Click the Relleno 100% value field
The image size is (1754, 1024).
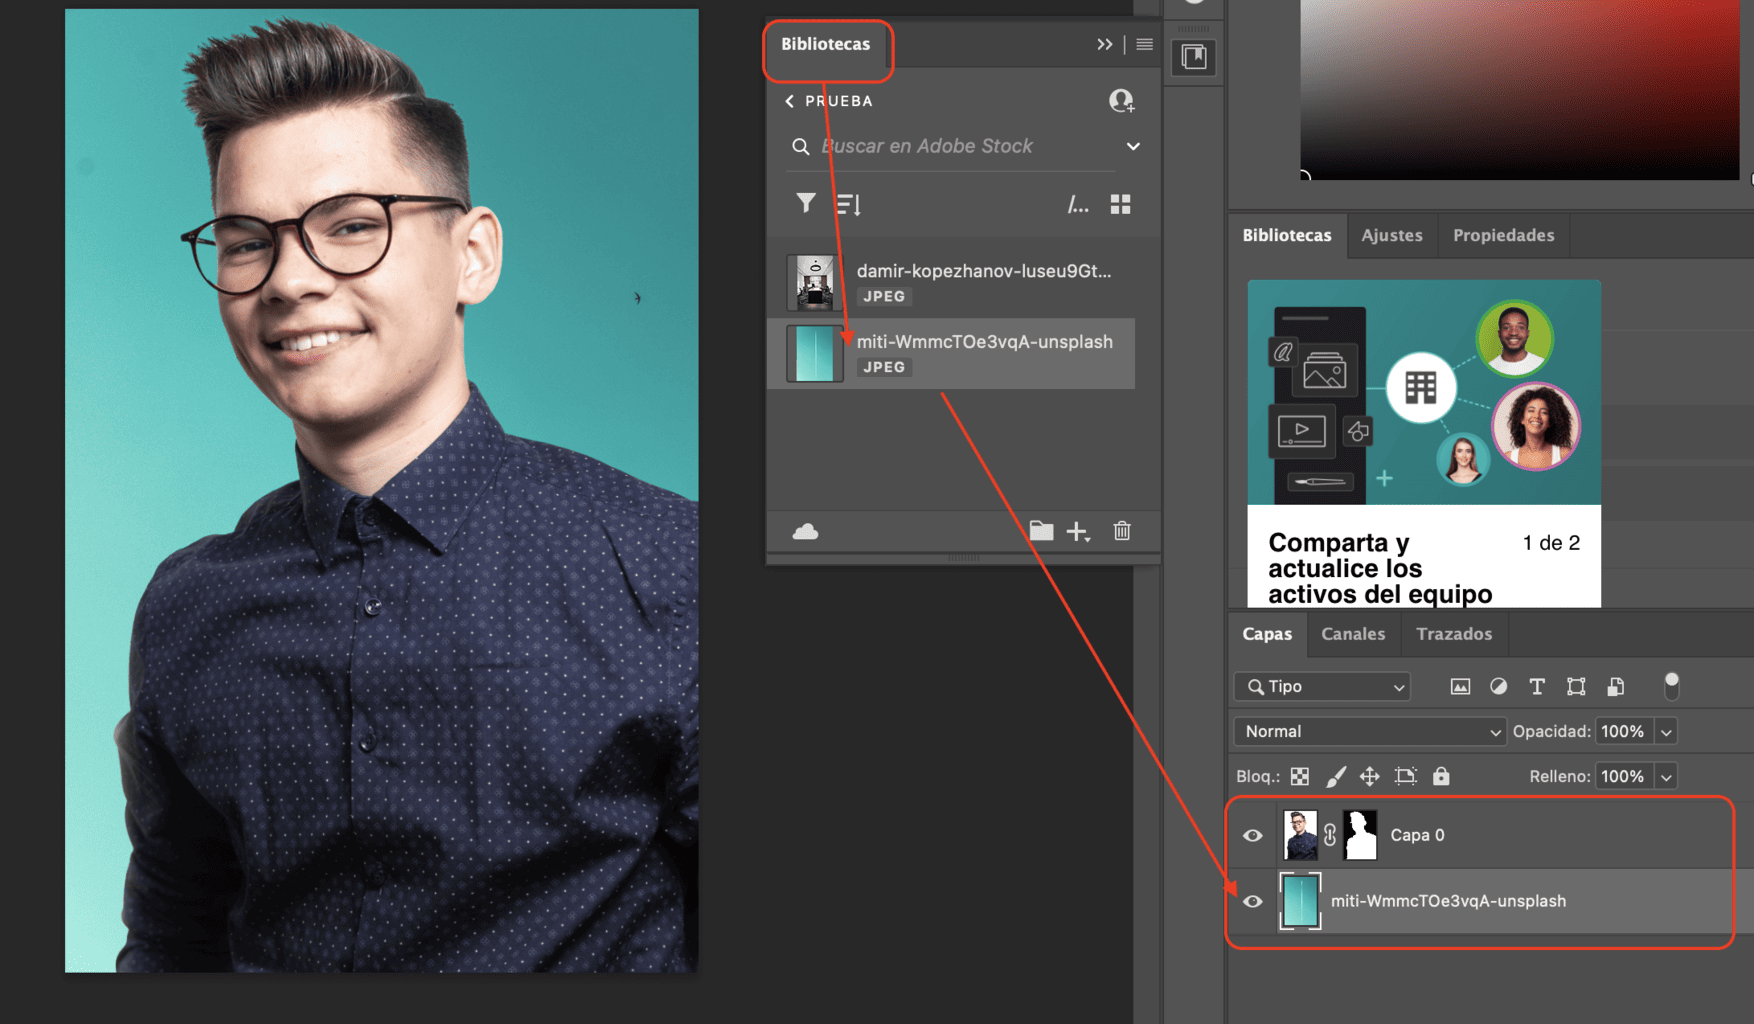coord(1624,776)
